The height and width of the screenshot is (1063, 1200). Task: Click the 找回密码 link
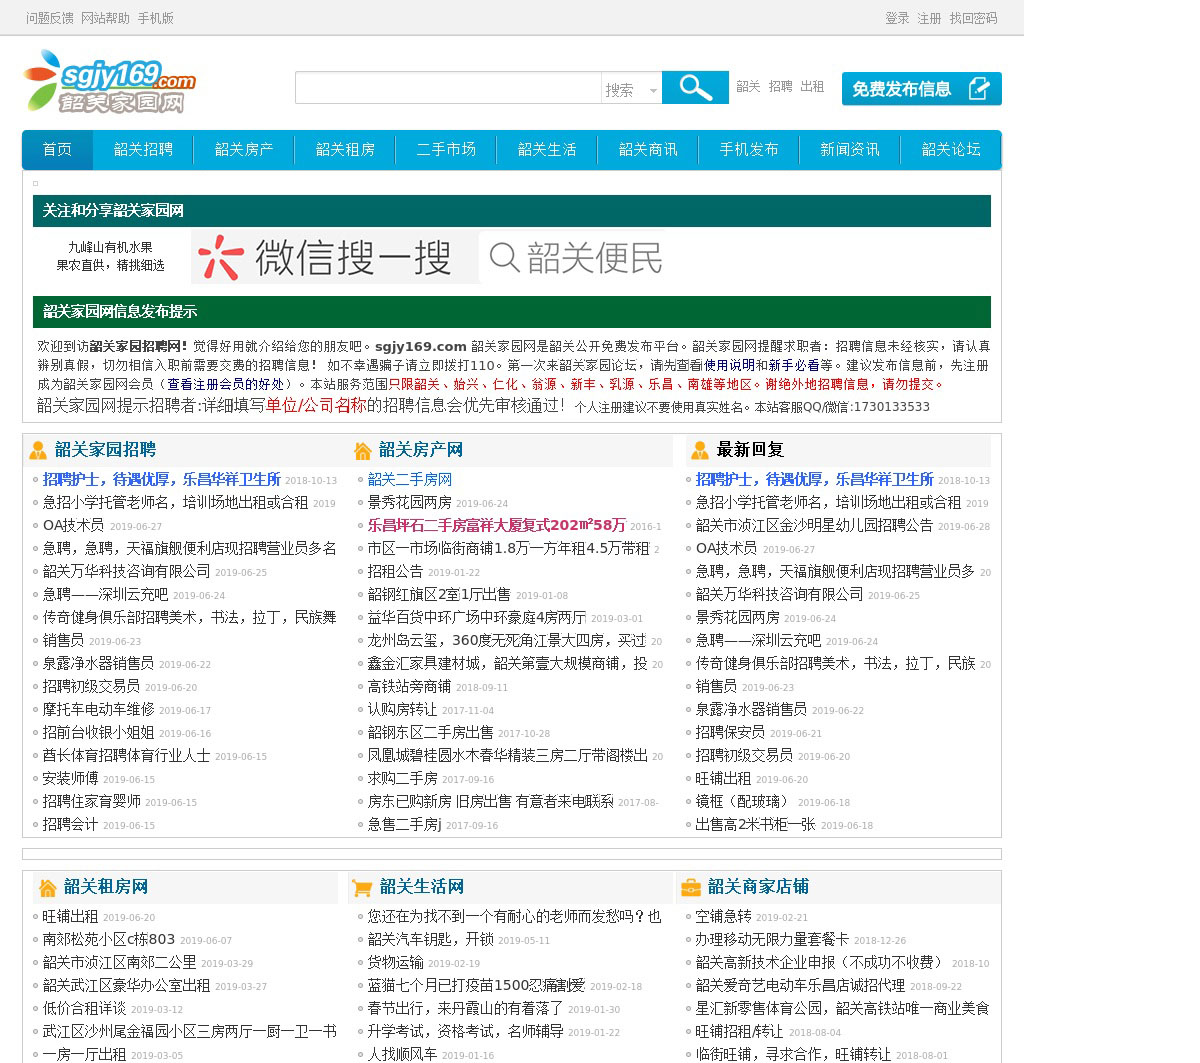coord(973,18)
